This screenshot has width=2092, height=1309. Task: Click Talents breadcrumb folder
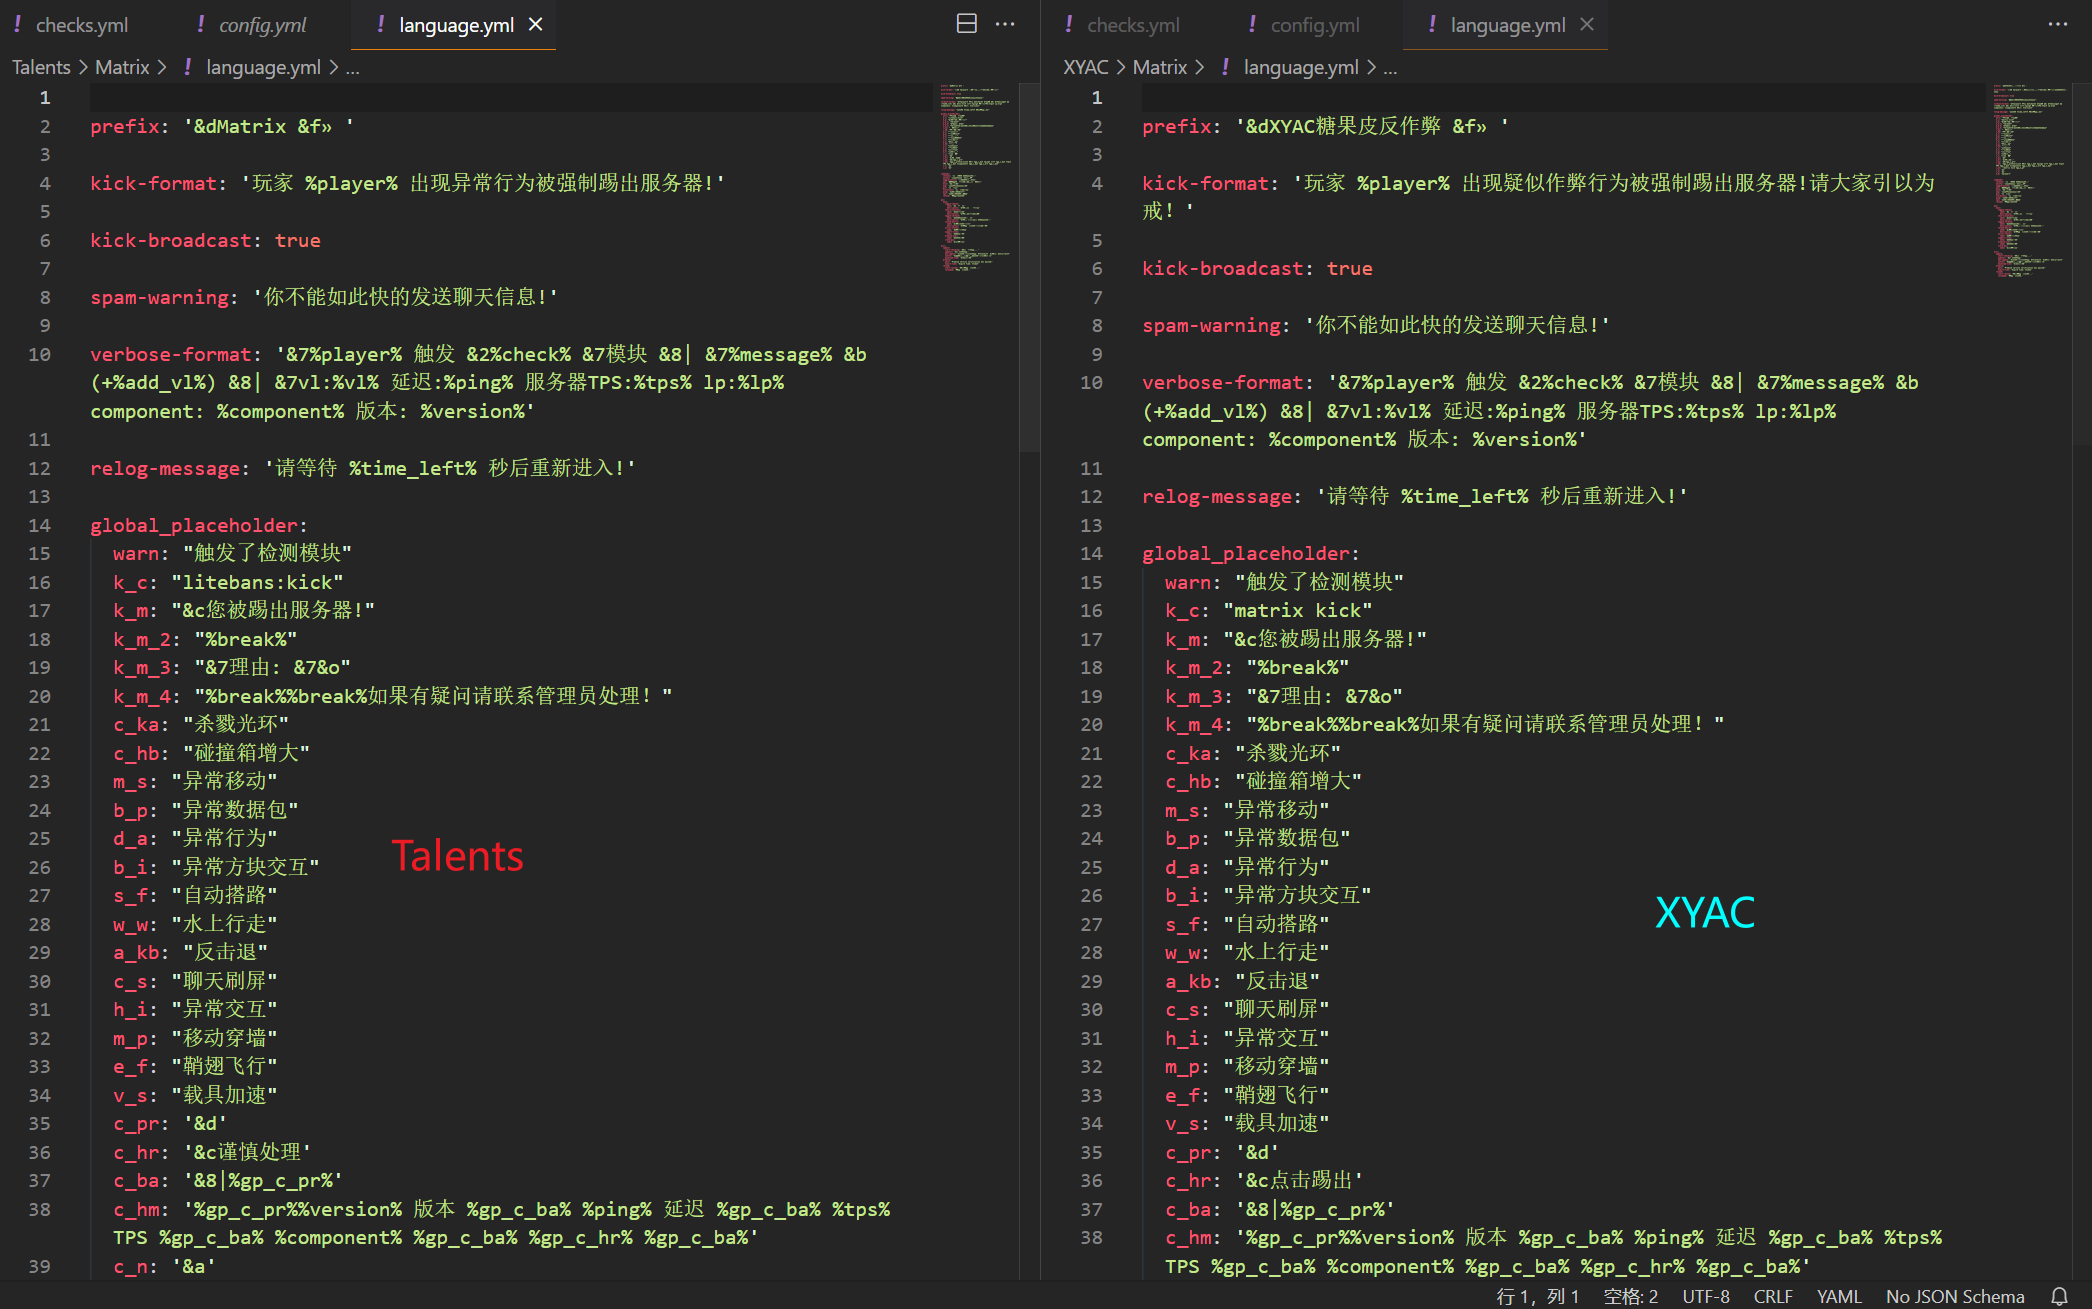click(41, 67)
